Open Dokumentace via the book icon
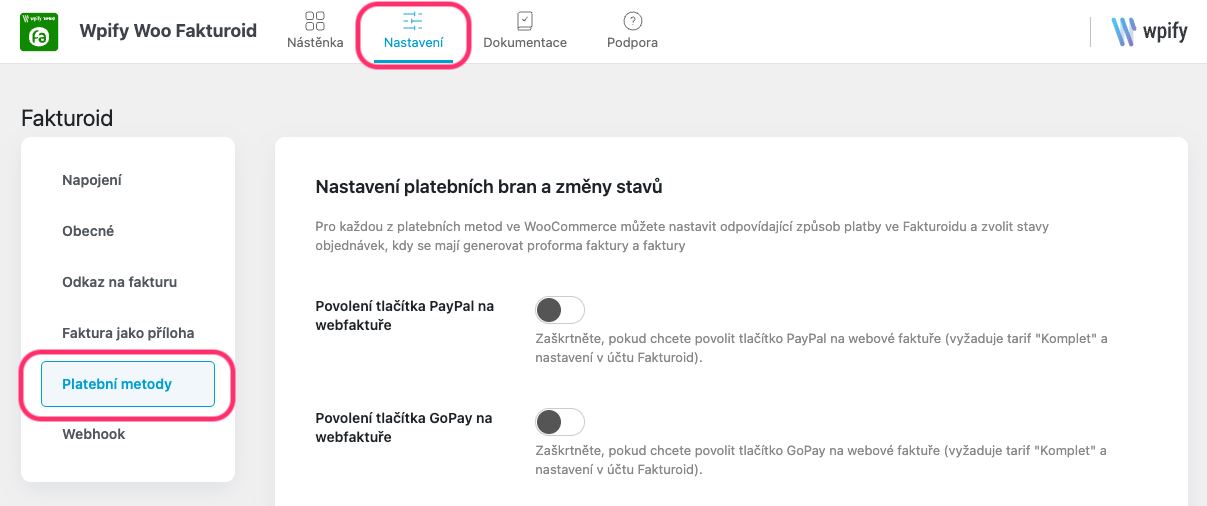The image size is (1207, 506). [x=525, y=21]
